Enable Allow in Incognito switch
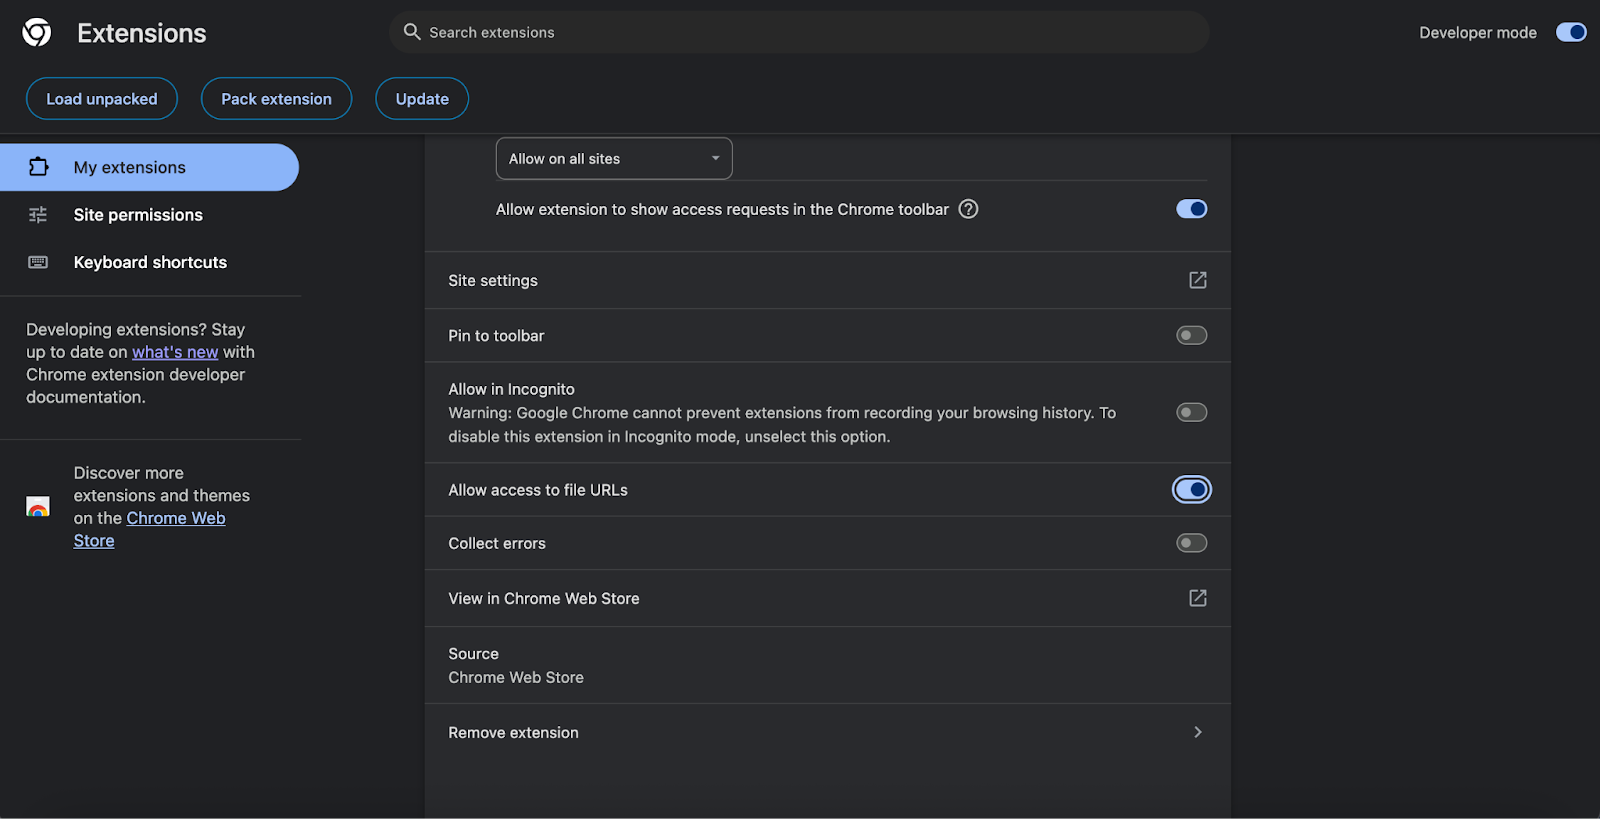 click(1191, 412)
